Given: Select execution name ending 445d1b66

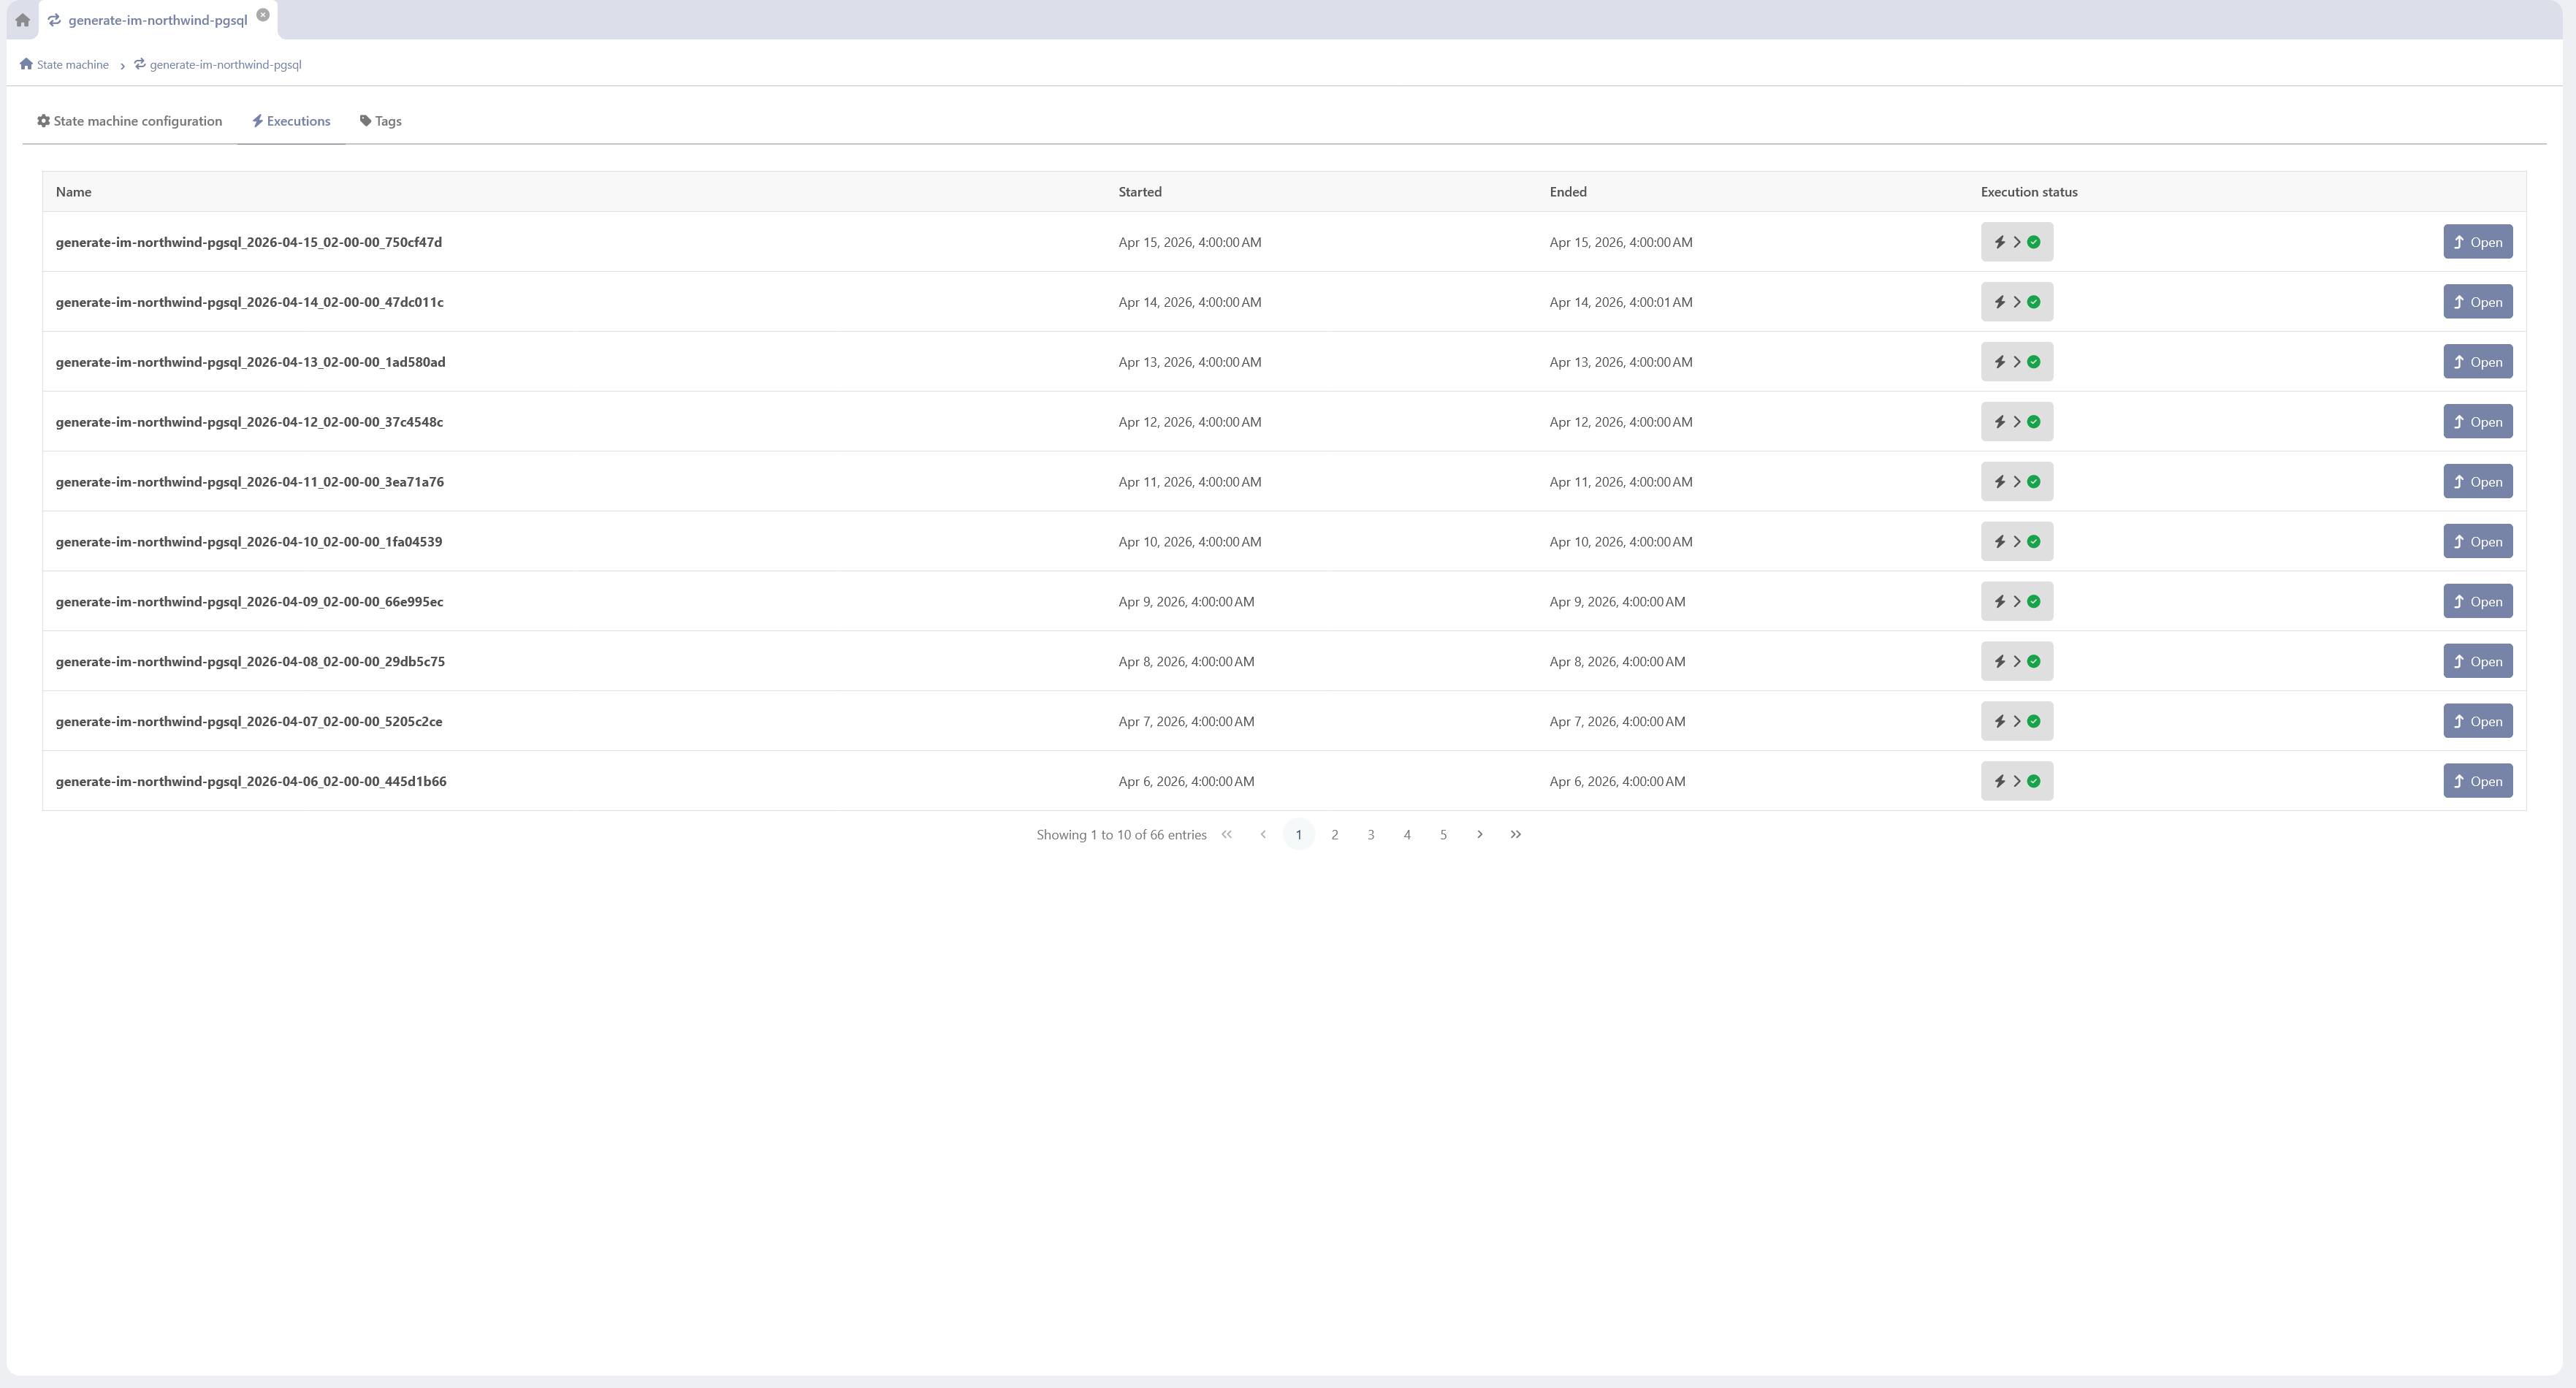Looking at the screenshot, I should click(251, 782).
